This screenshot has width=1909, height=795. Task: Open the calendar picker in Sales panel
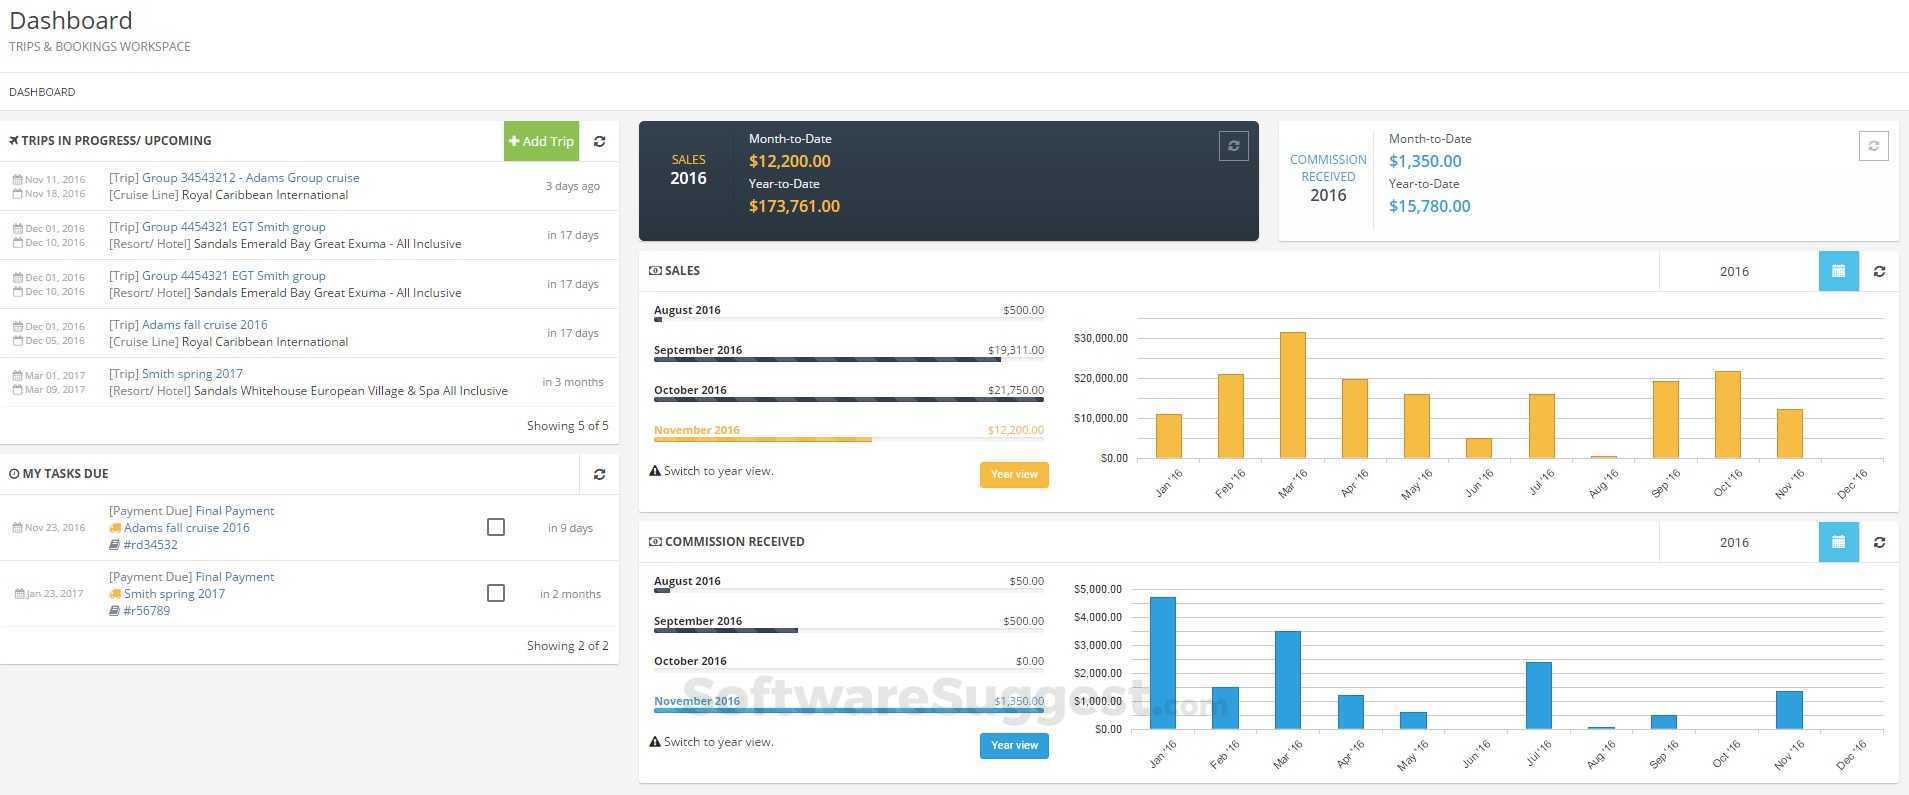[x=1838, y=271]
